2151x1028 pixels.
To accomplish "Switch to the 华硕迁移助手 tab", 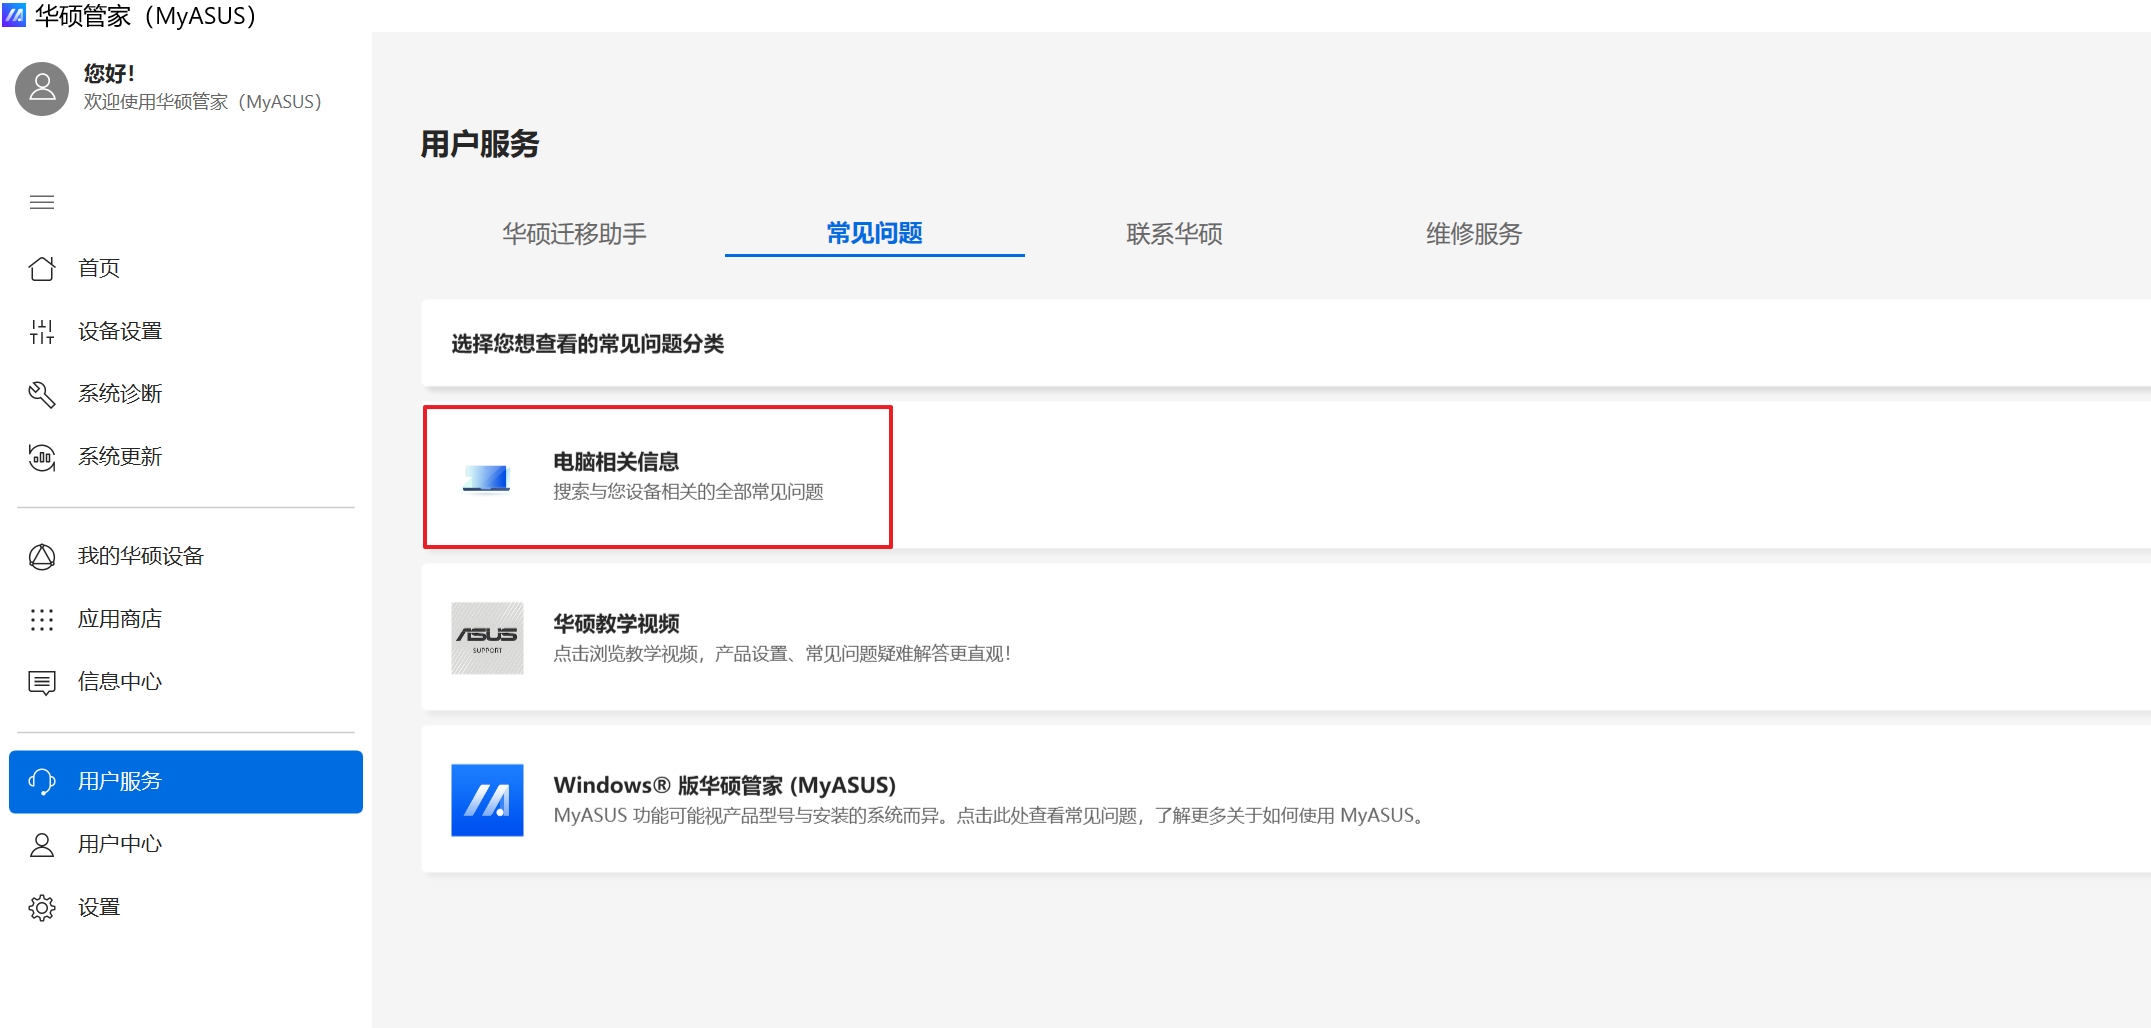I will 574,234.
